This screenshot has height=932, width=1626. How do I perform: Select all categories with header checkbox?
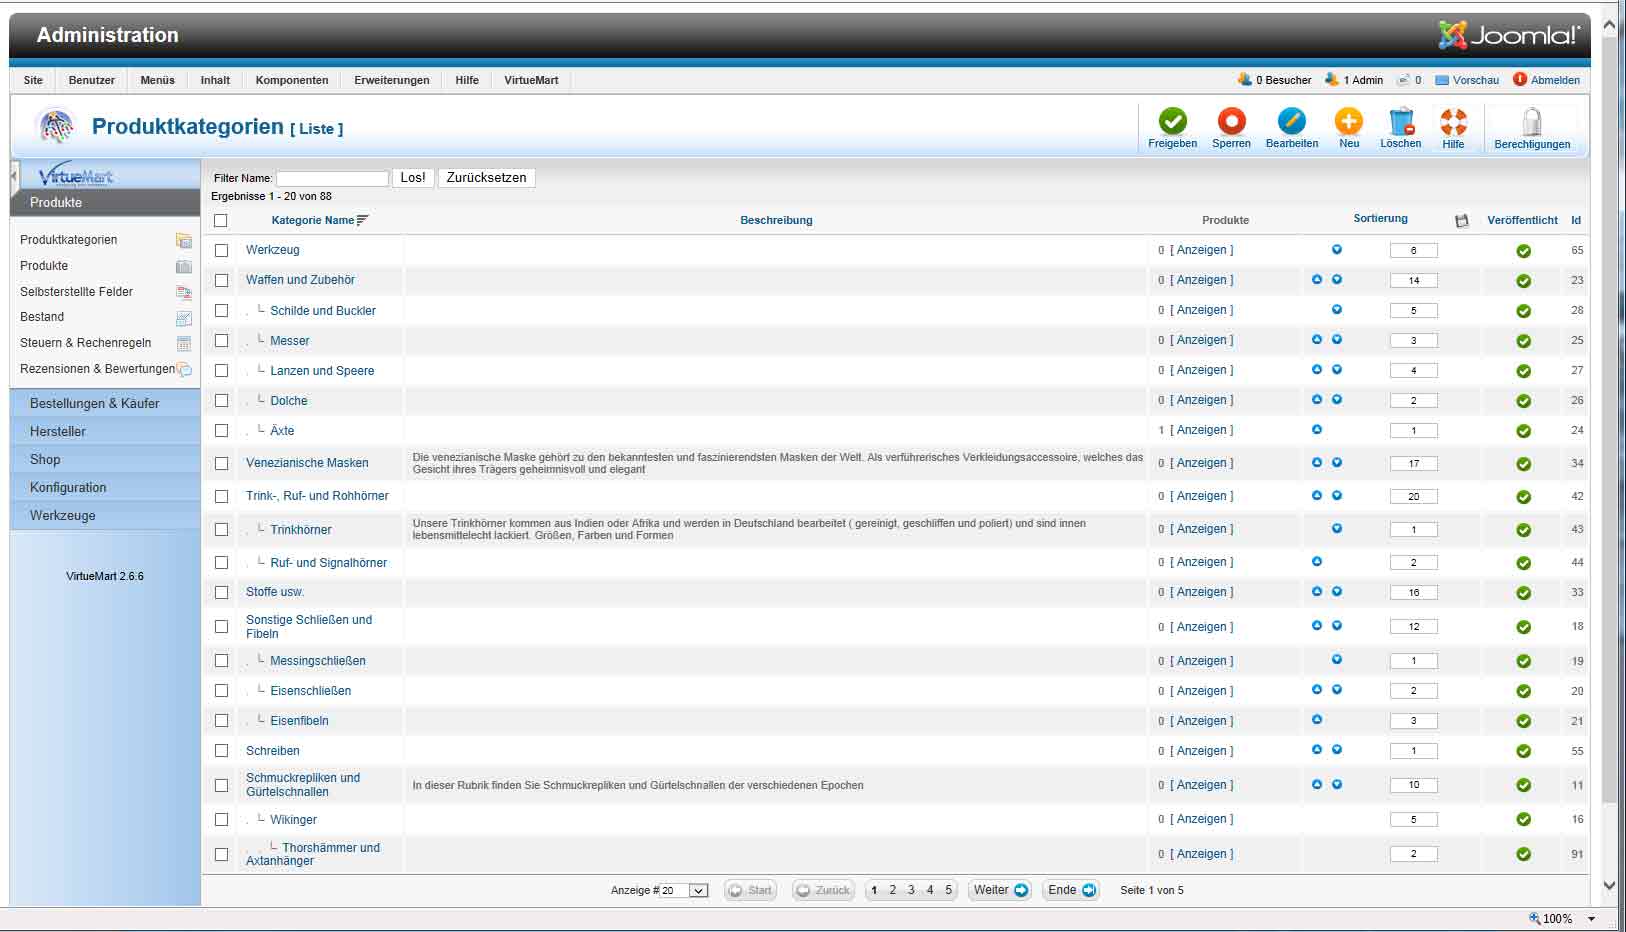point(221,221)
